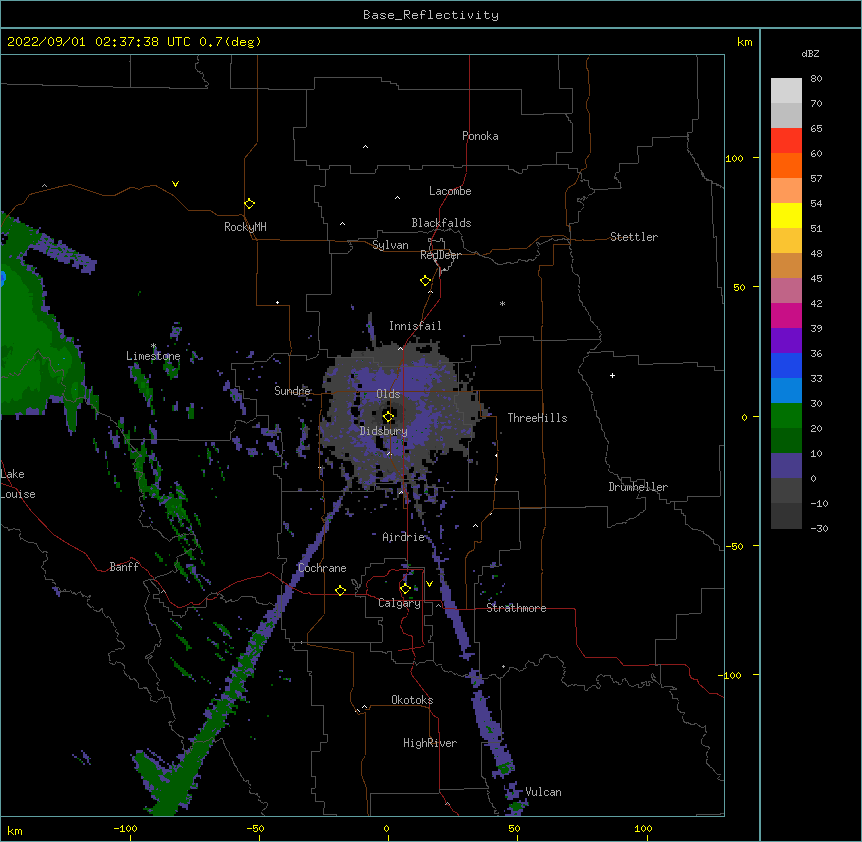Viewport: 862px width, 842px height.
Task: Click the Lacombe city label
Action: (450, 191)
